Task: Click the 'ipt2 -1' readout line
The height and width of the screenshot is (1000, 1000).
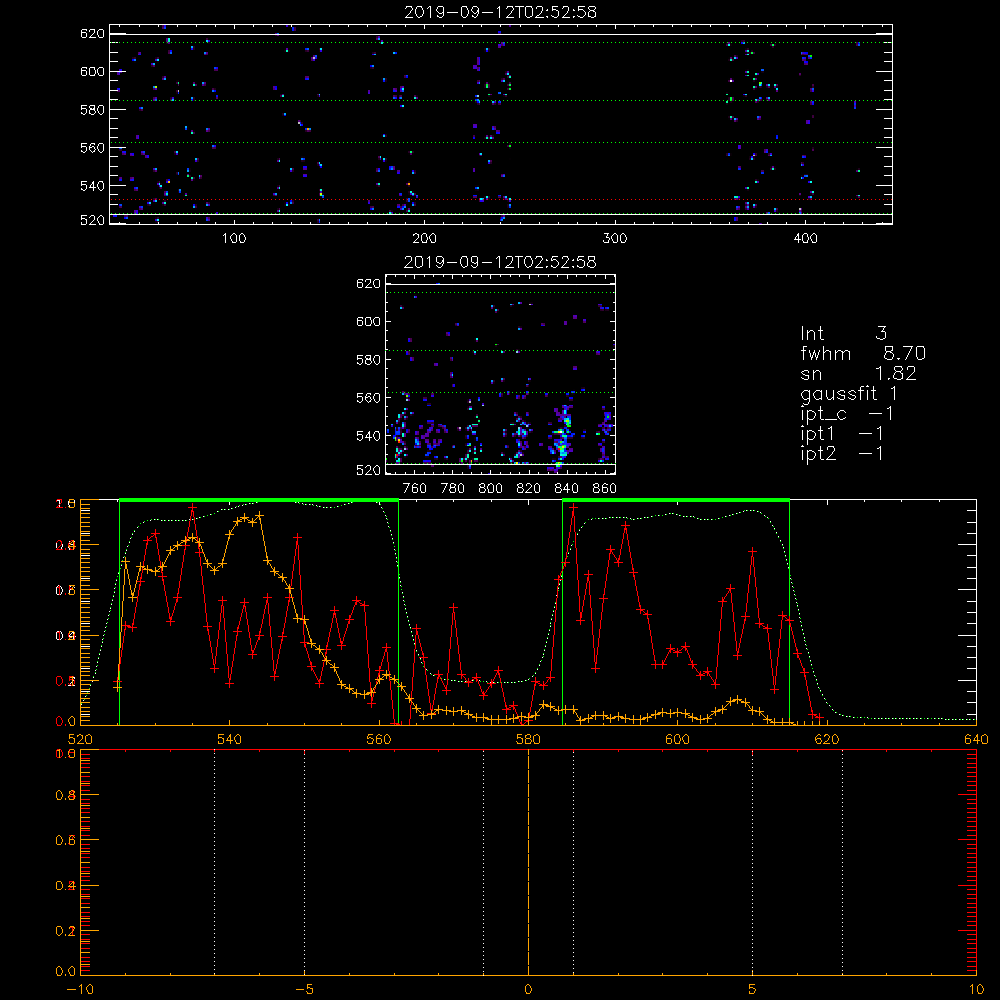Action: (x=842, y=453)
